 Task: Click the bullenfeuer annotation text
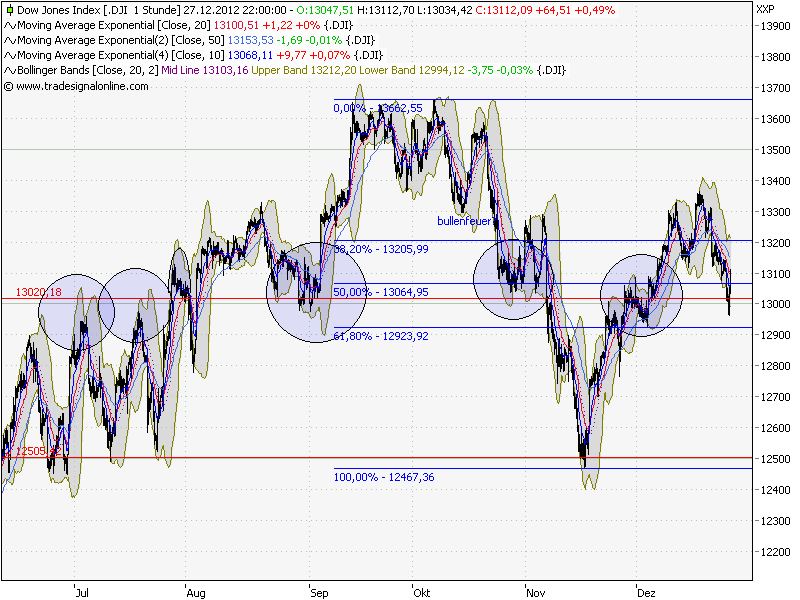[x=464, y=221]
